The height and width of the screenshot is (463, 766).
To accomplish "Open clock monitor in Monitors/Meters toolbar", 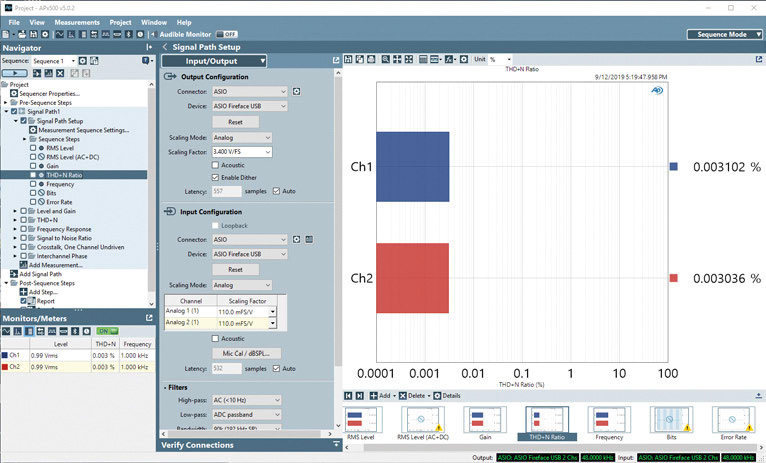I will coord(86,331).
